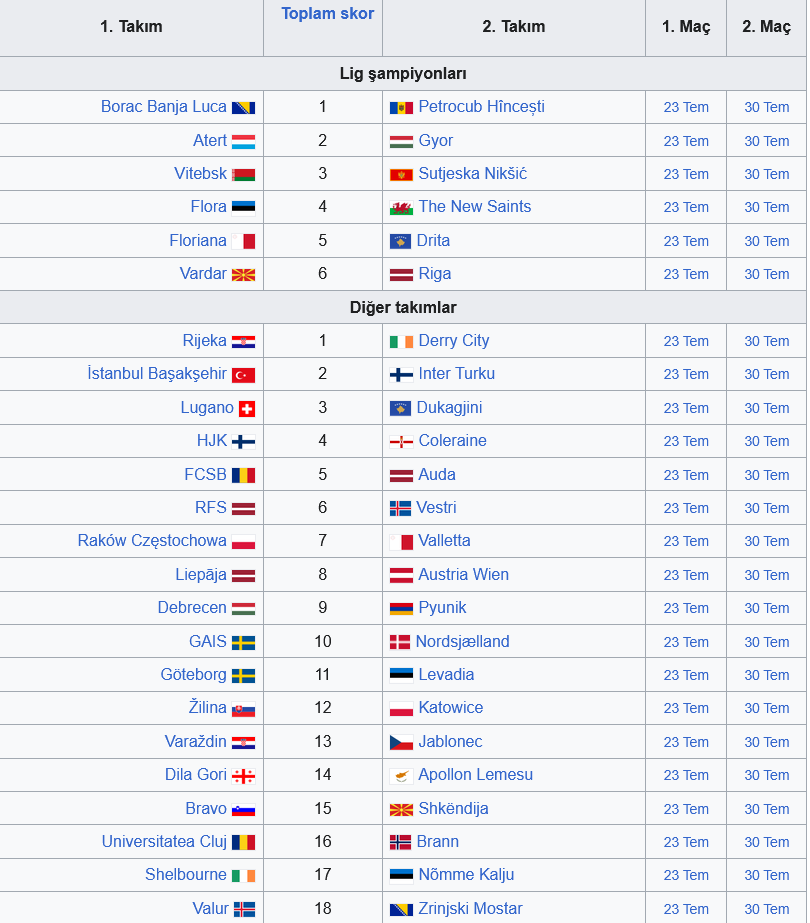Image resolution: width=810 pixels, height=923 pixels.
Task: Click the 30 Tem date in Valur row
Action: pos(766,909)
